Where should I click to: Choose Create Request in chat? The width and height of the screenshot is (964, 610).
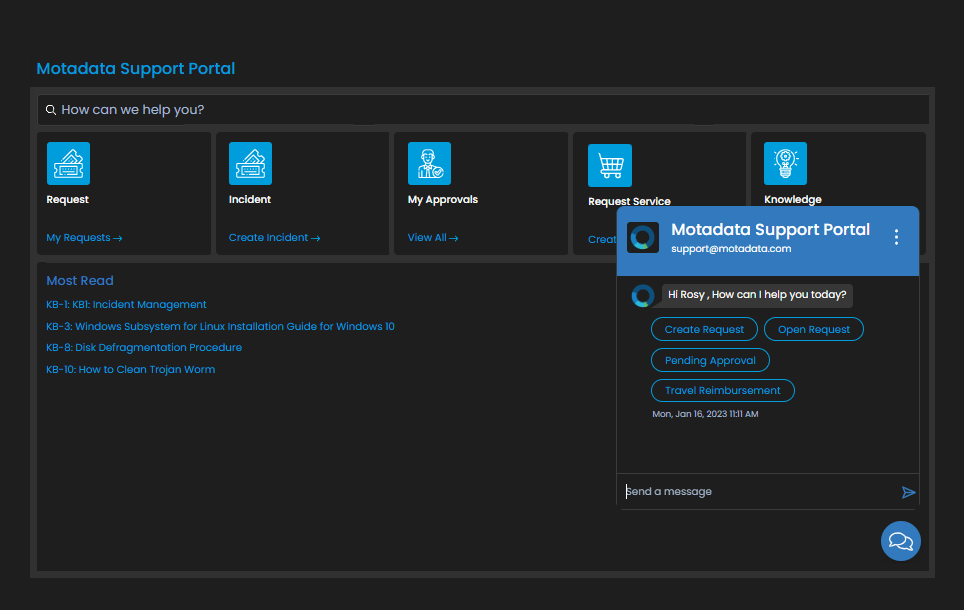pyautogui.click(x=704, y=330)
